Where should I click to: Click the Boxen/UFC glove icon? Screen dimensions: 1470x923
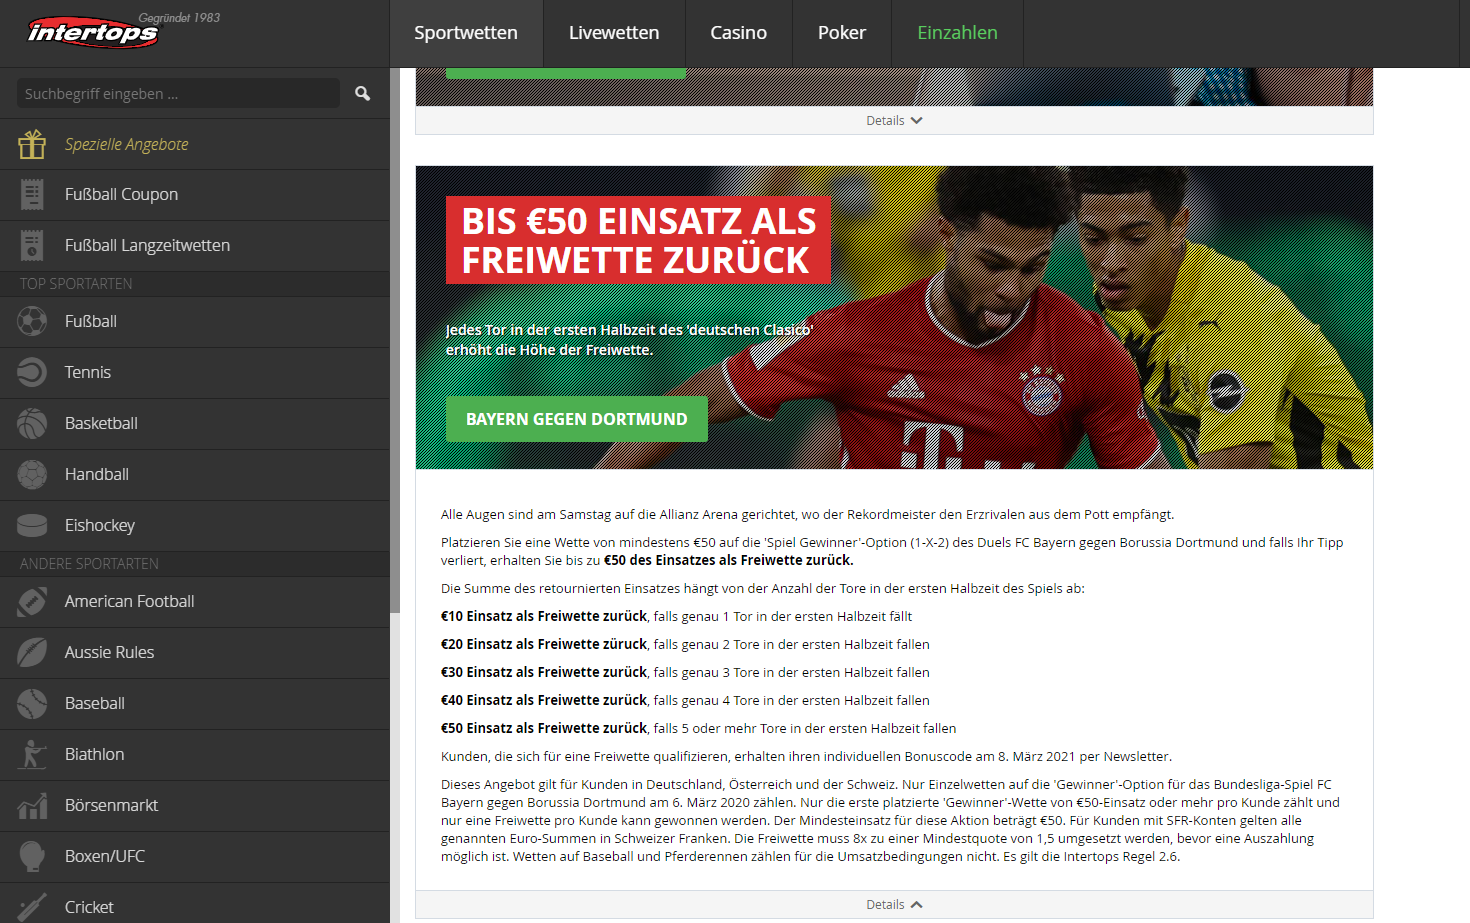pos(32,856)
